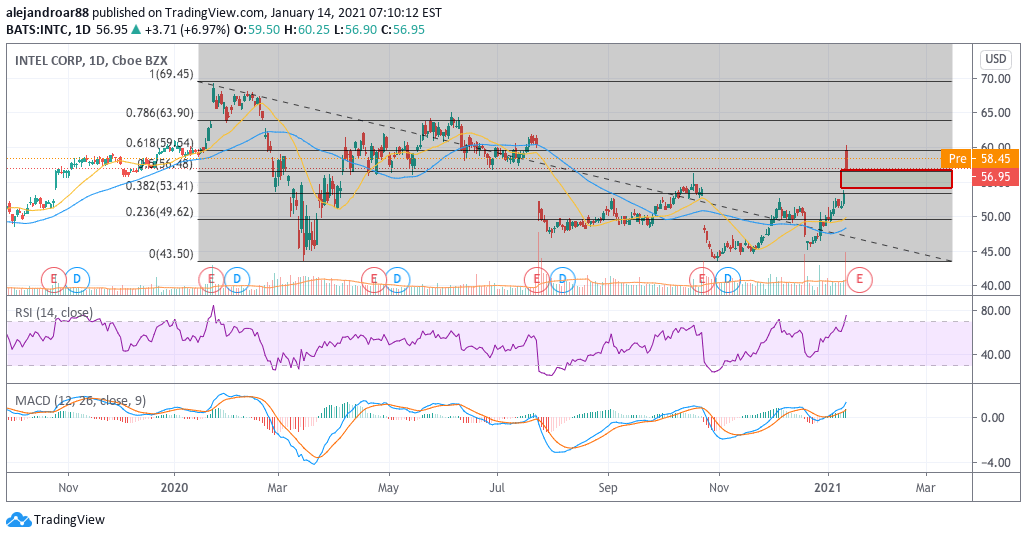Open the TradingView wordmark link
Screen dimensions: 1027x538
point(69,520)
